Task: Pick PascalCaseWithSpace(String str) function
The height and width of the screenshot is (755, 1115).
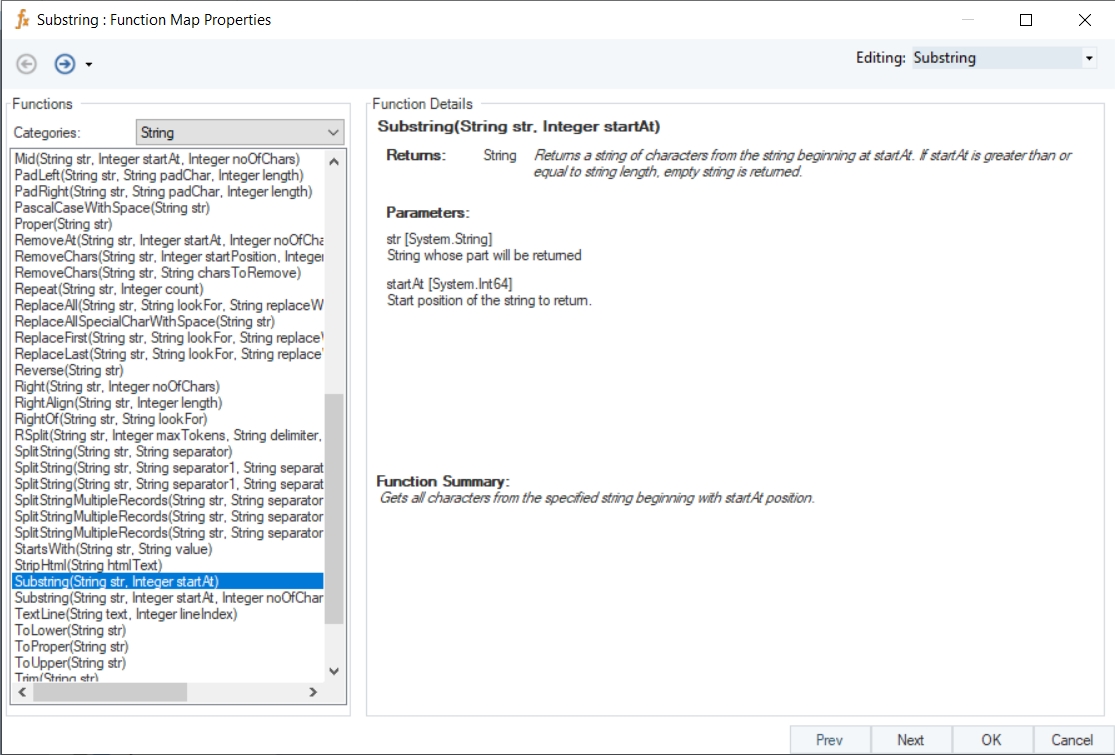Action: pos(112,208)
